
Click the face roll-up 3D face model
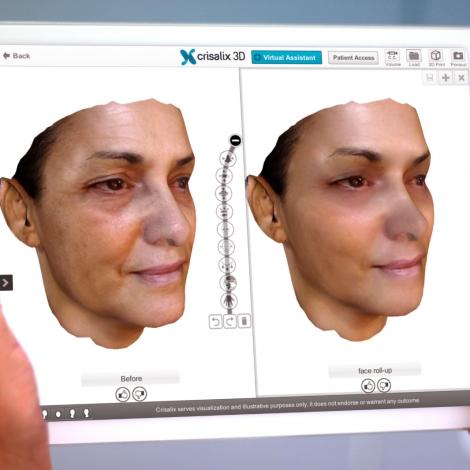[x=340, y=220]
